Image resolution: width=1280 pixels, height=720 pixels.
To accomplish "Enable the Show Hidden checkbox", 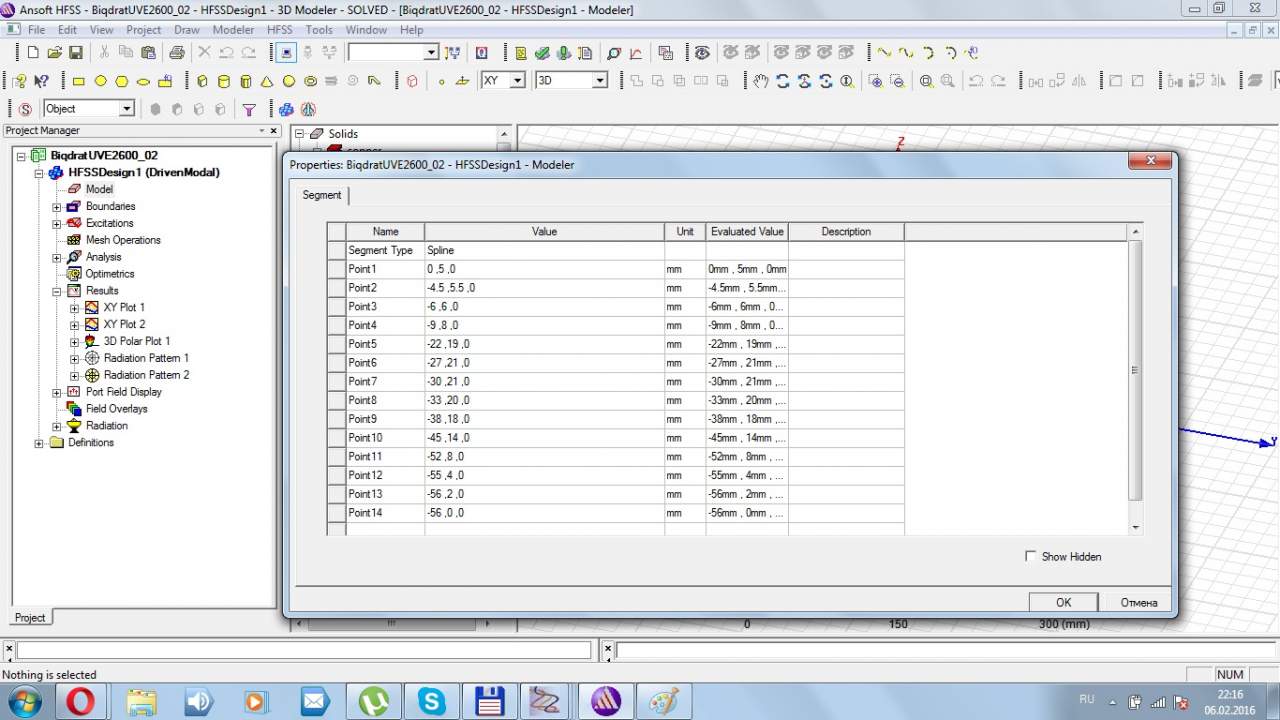I will (1031, 556).
